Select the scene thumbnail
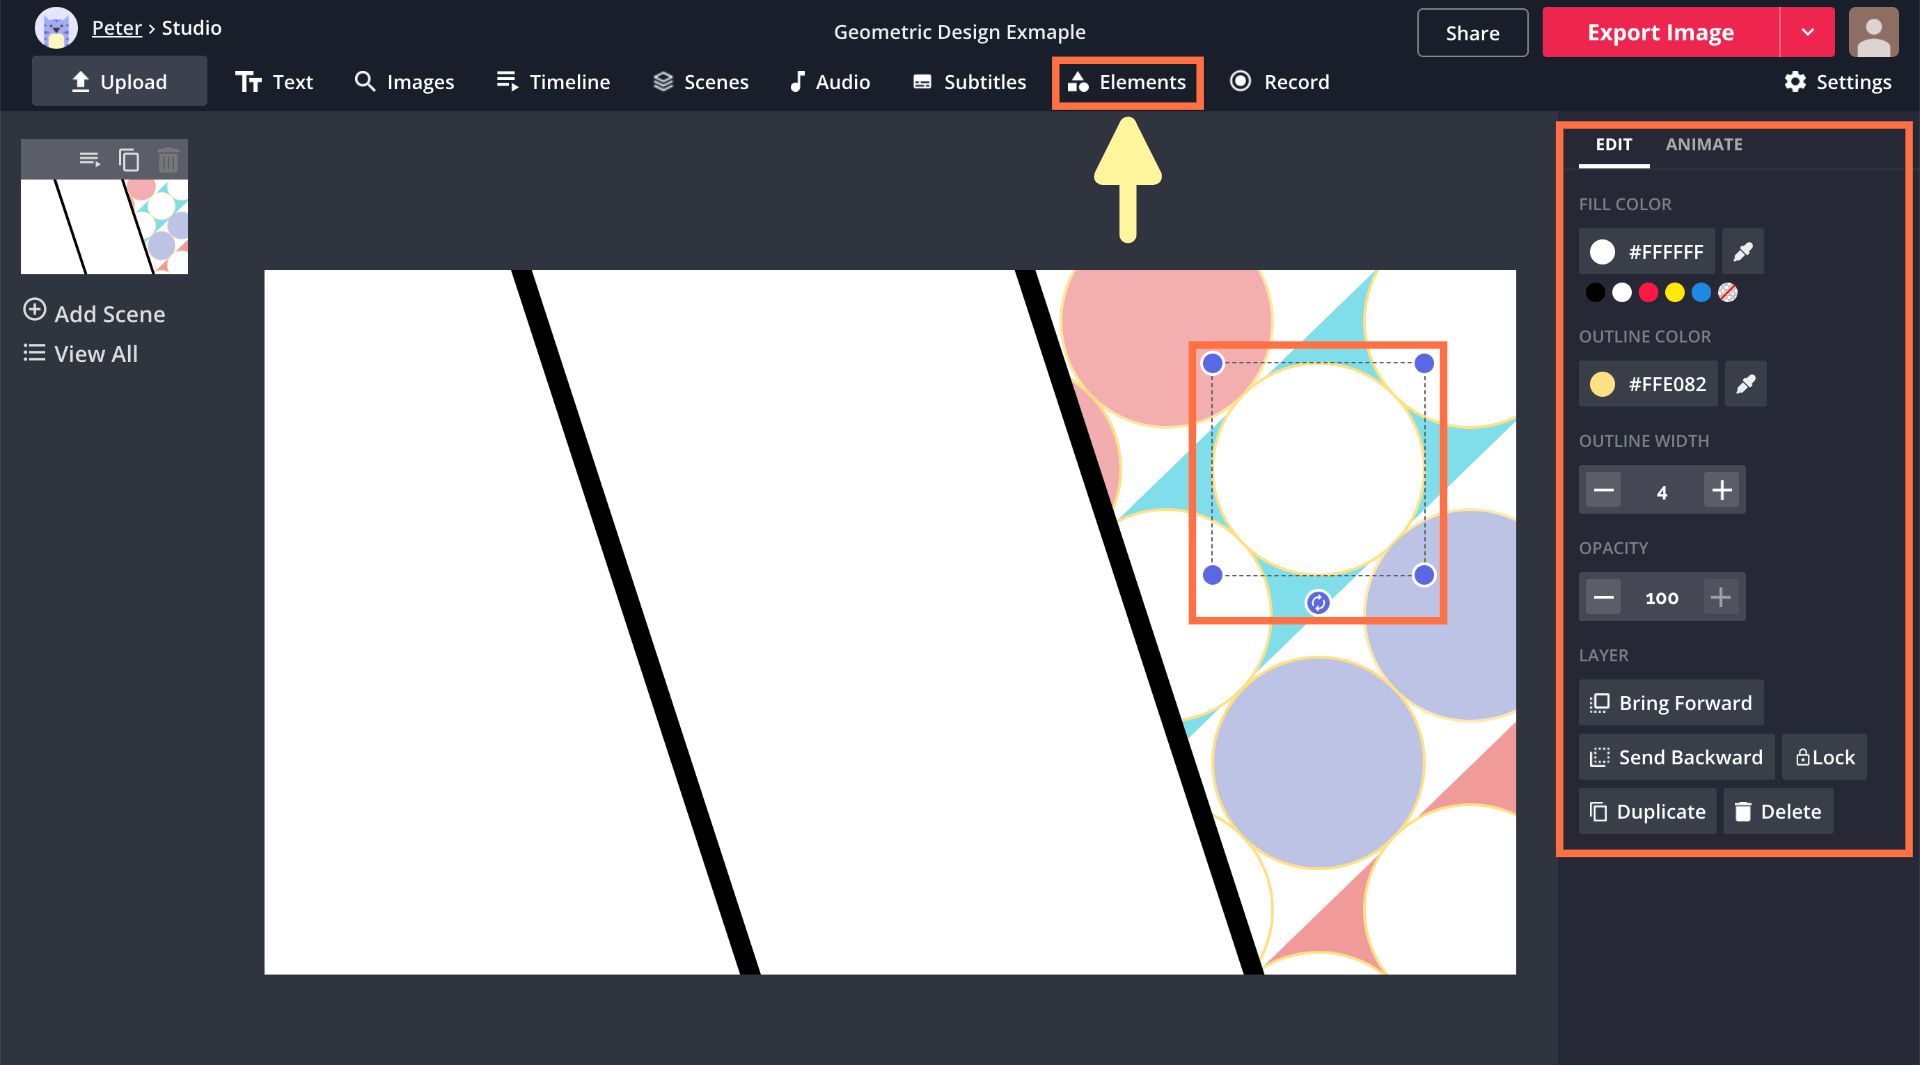 pyautogui.click(x=104, y=226)
